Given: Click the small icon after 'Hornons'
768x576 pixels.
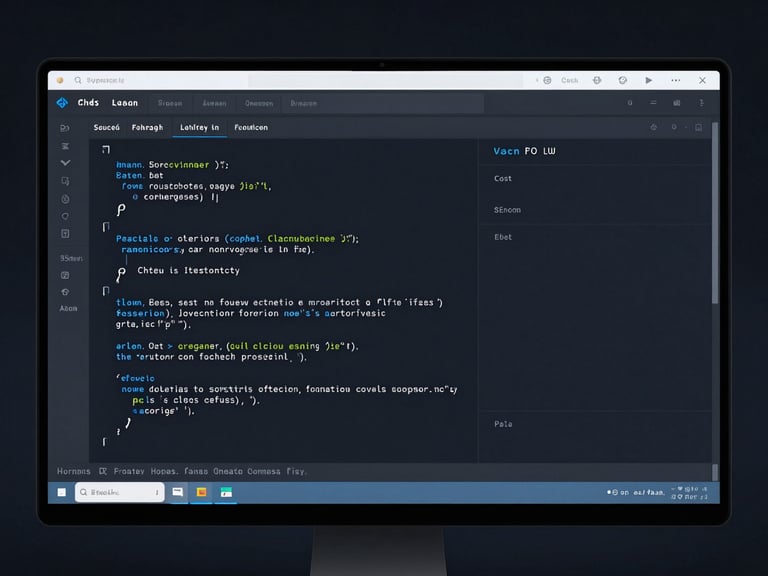Looking at the screenshot, I should click(x=103, y=471).
